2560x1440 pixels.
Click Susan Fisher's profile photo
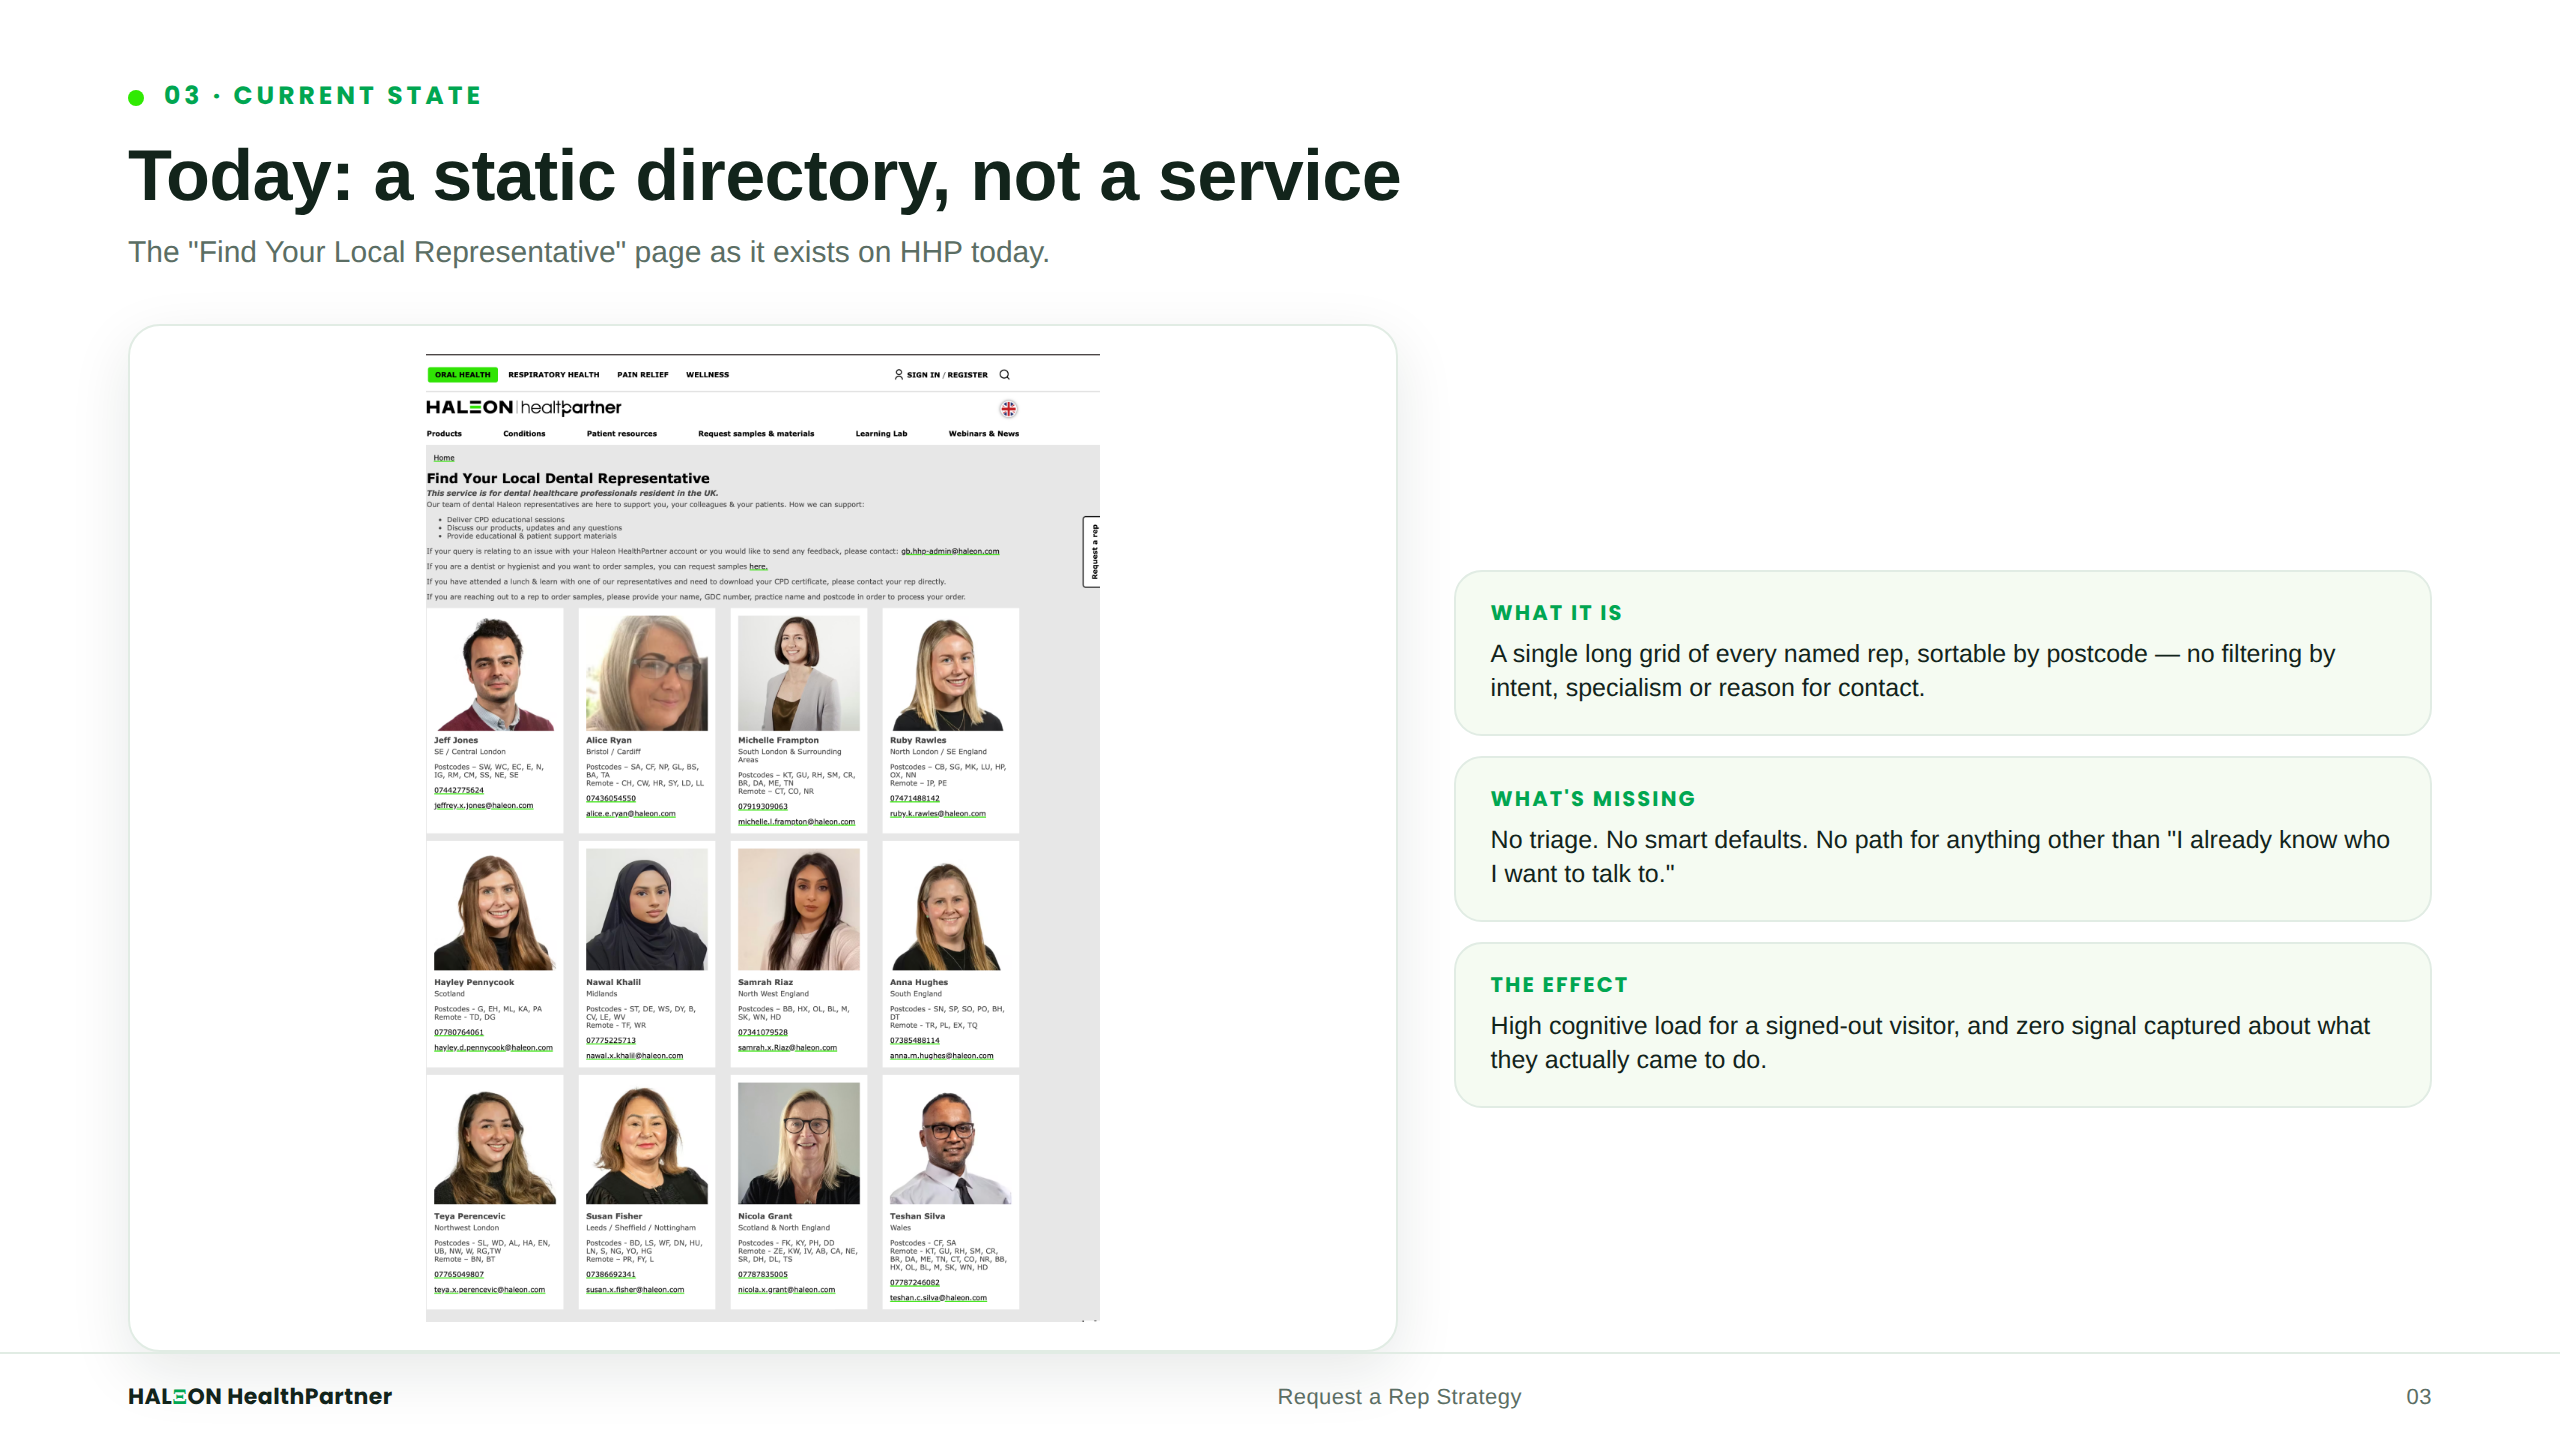click(647, 1144)
